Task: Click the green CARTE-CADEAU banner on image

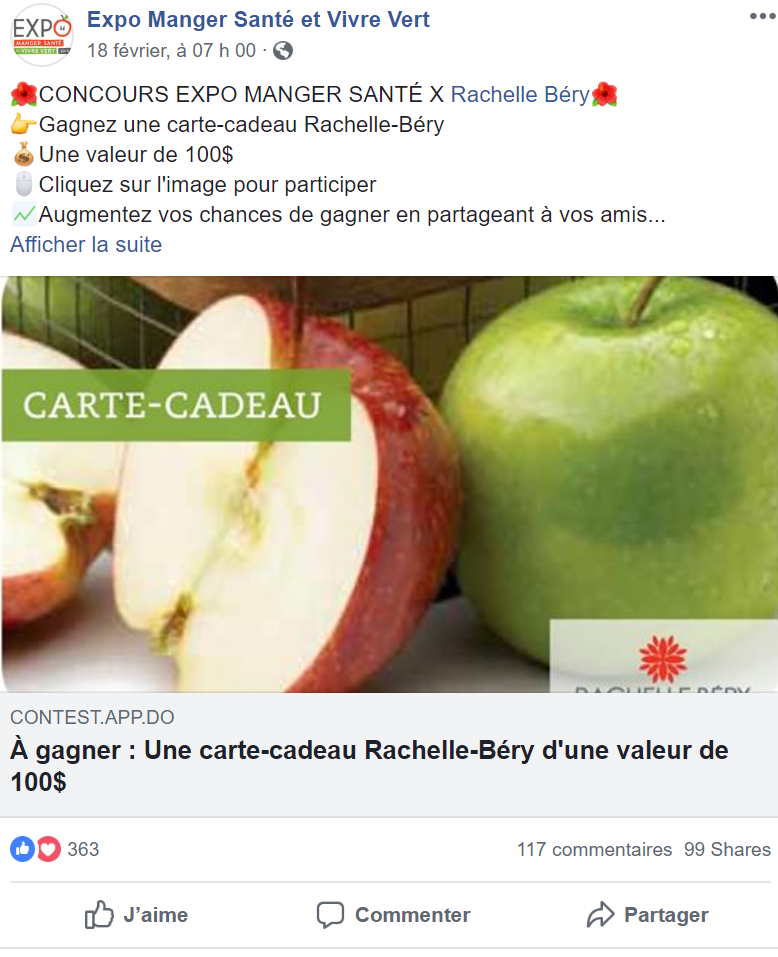Action: tap(176, 405)
